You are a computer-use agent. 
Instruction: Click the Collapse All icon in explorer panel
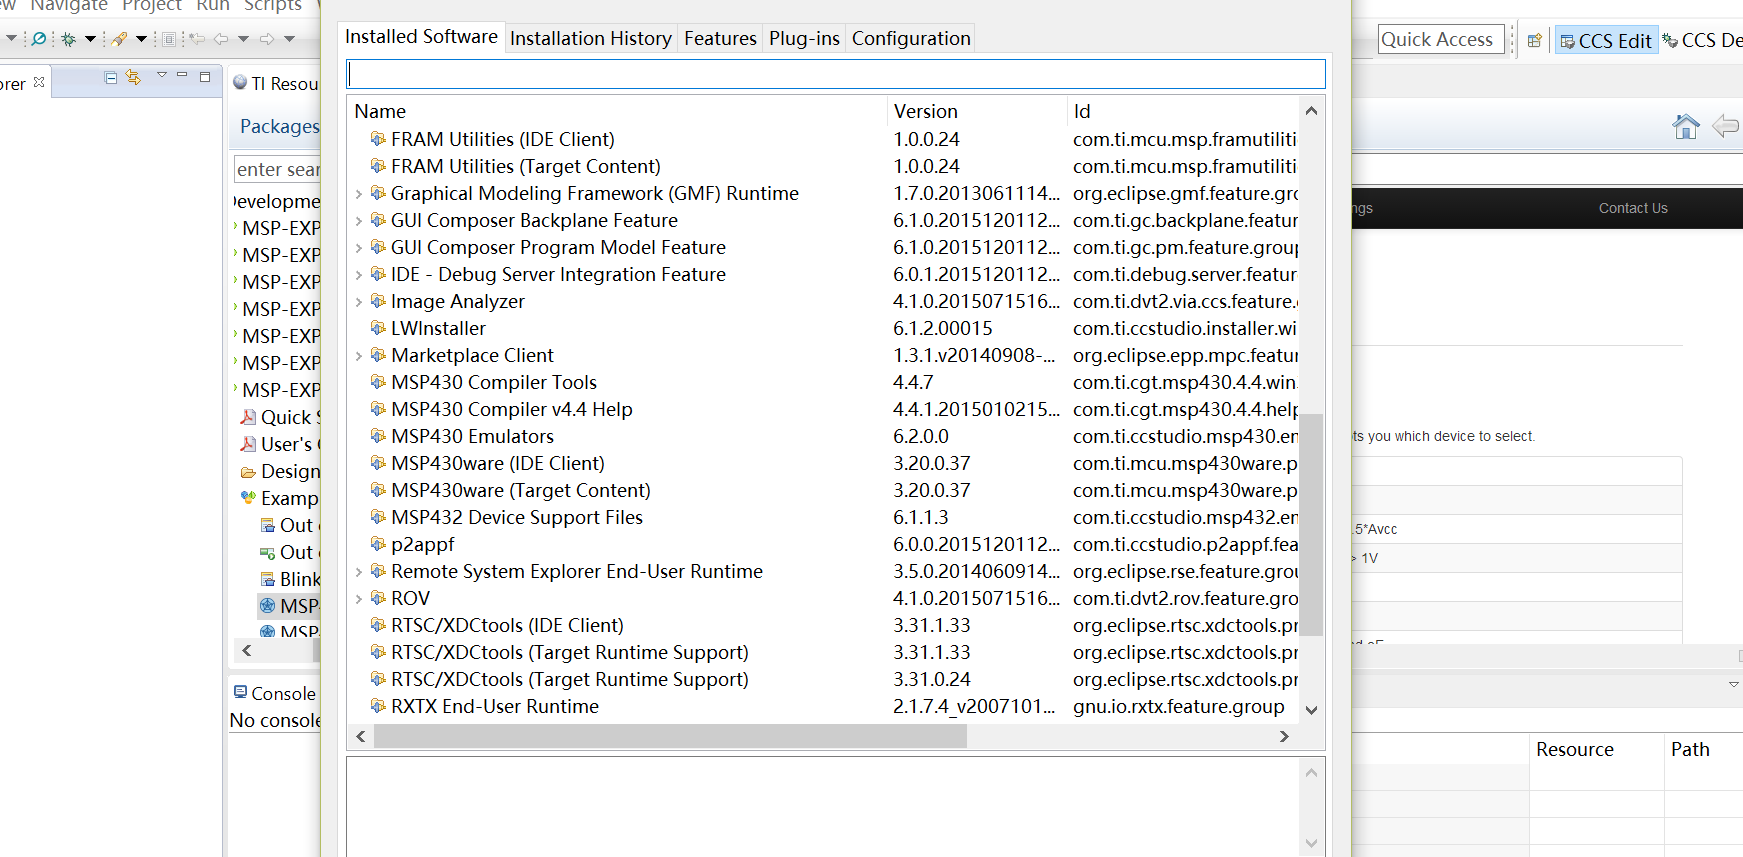(111, 77)
